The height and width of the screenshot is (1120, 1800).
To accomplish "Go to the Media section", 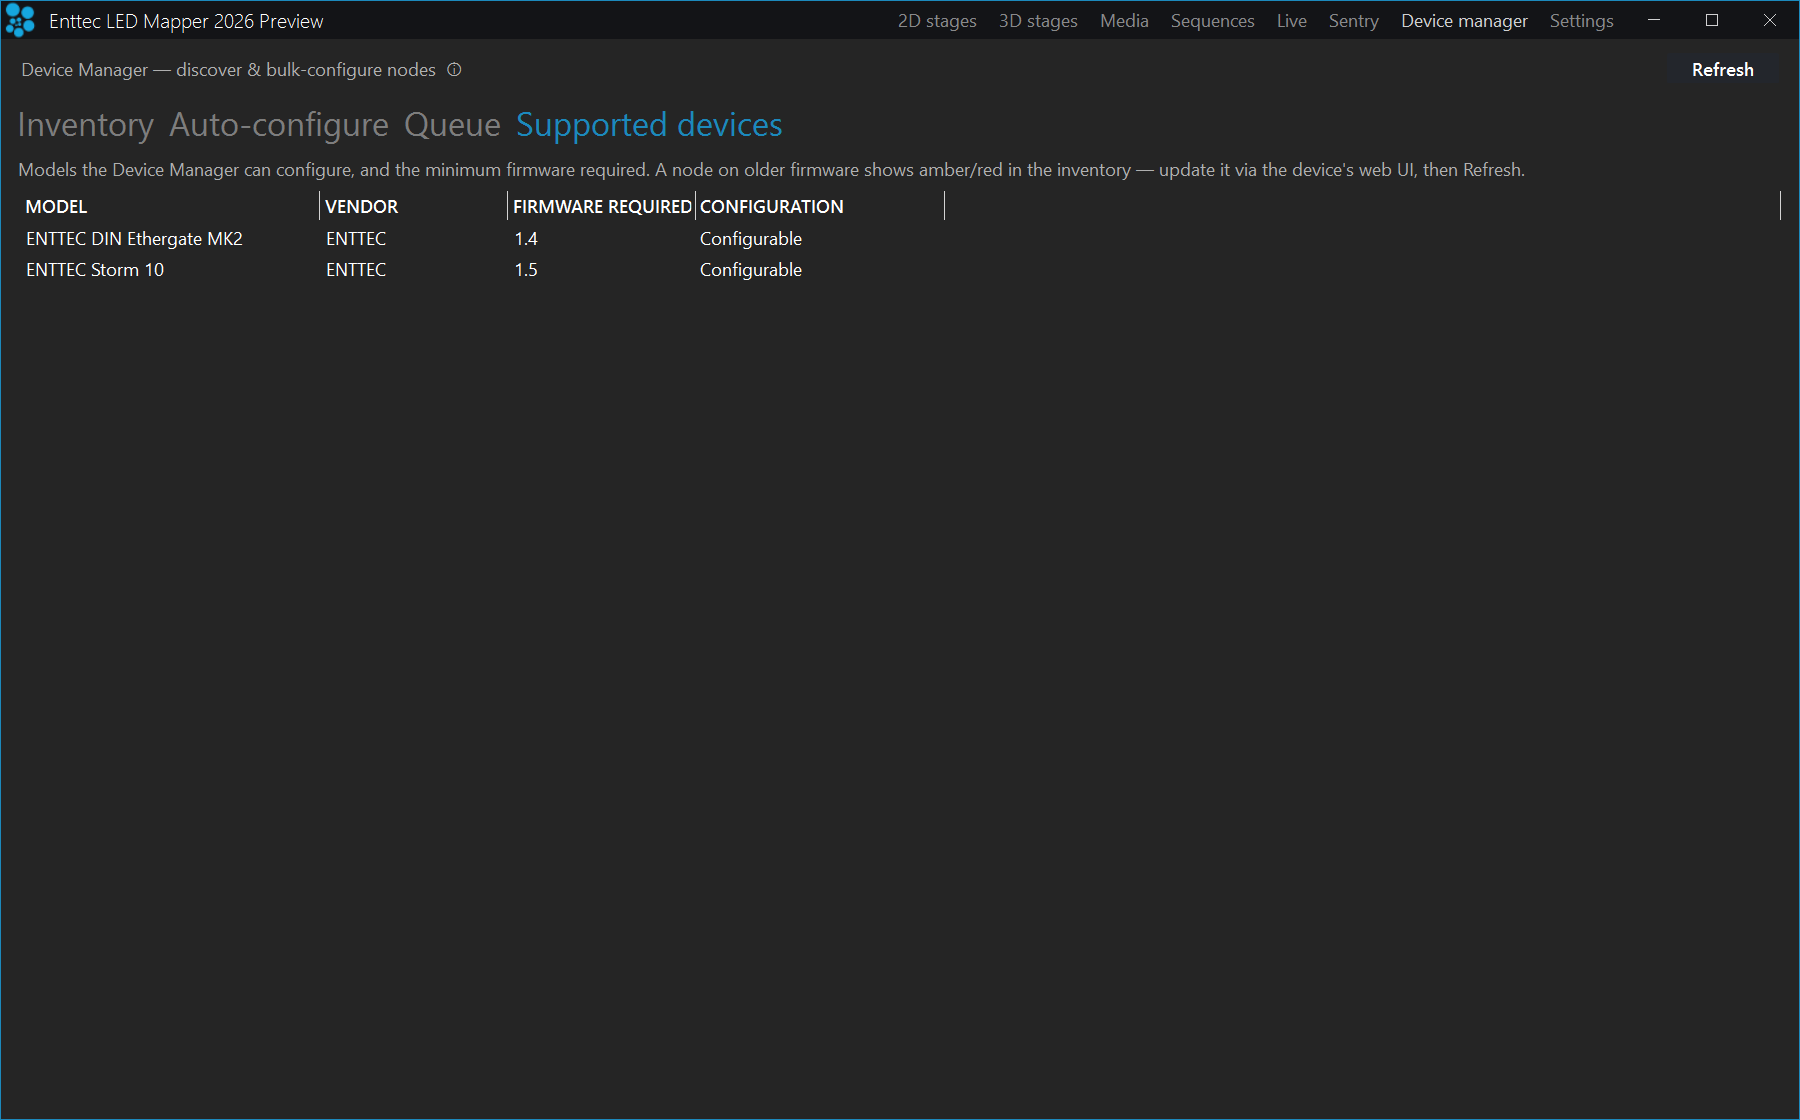I will click(1124, 21).
